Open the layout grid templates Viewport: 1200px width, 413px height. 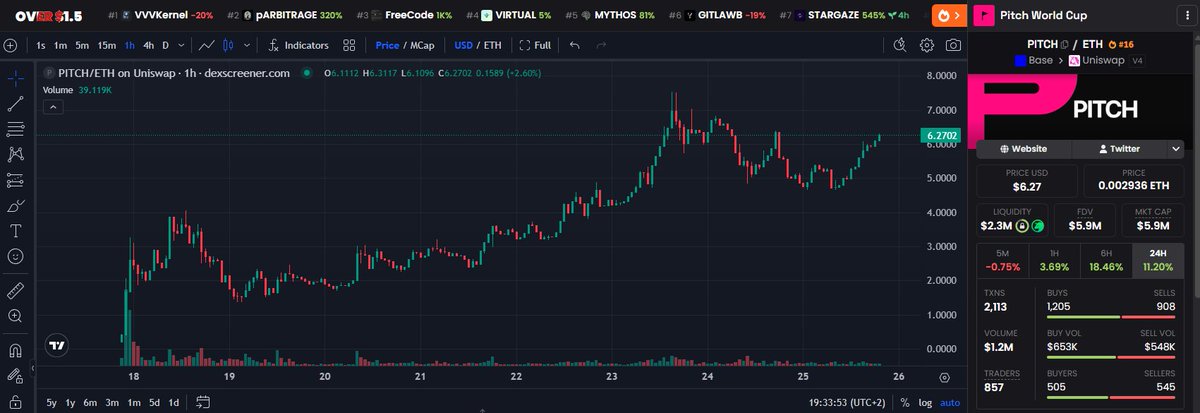349,45
